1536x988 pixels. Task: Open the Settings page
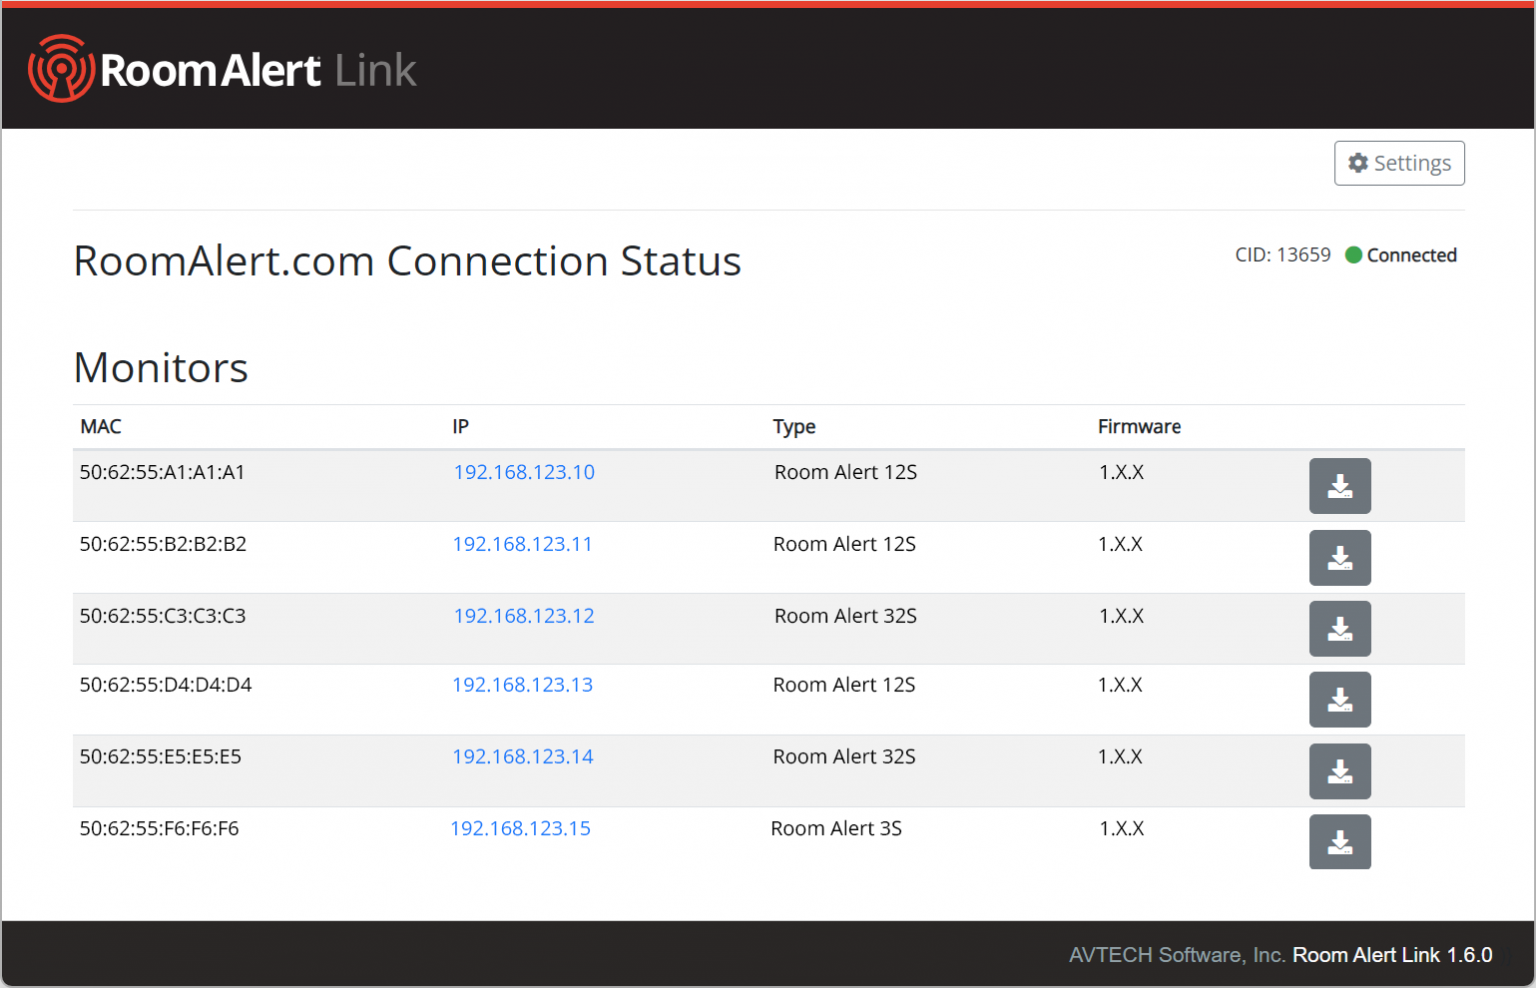tap(1399, 163)
